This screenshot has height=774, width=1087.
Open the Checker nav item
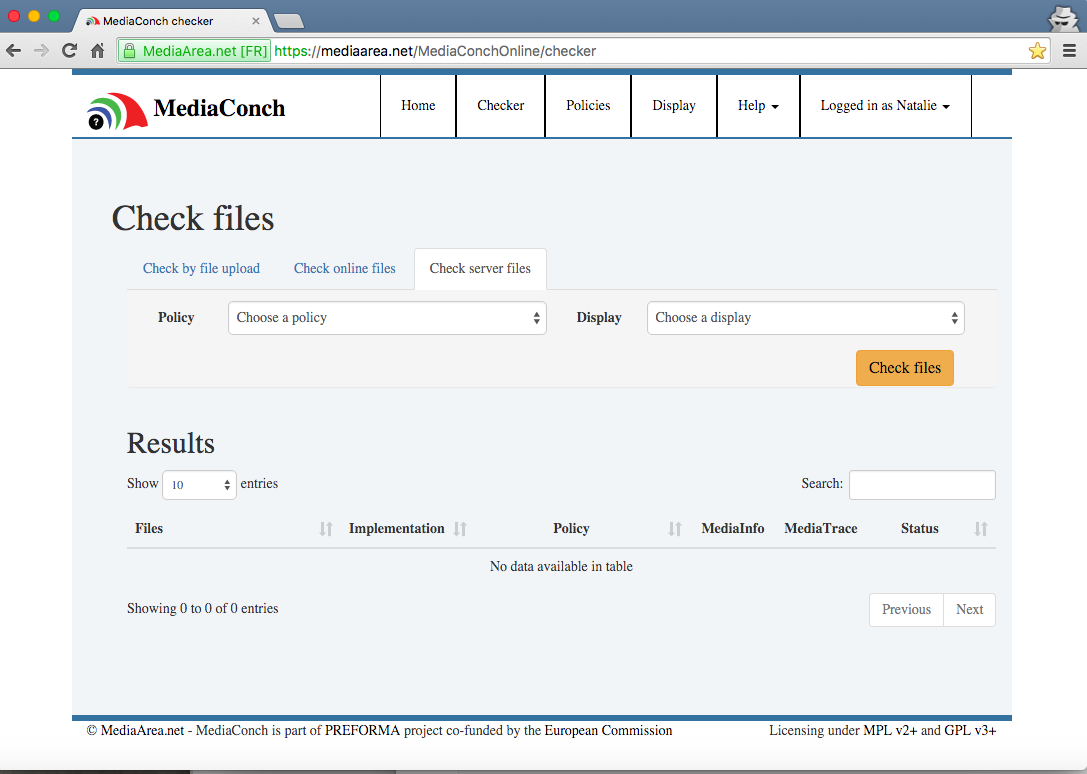(x=501, y=106)
